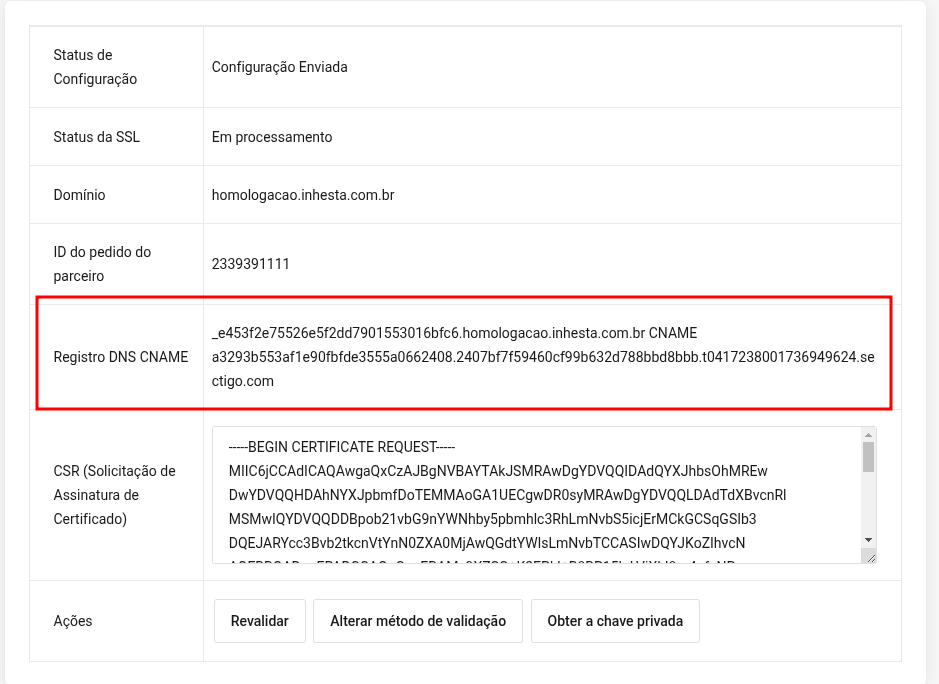Click the BEGIN CERTIFICATE REQUEST line
Viewport: 939px width, 684px height.
[x=341, y=447]
